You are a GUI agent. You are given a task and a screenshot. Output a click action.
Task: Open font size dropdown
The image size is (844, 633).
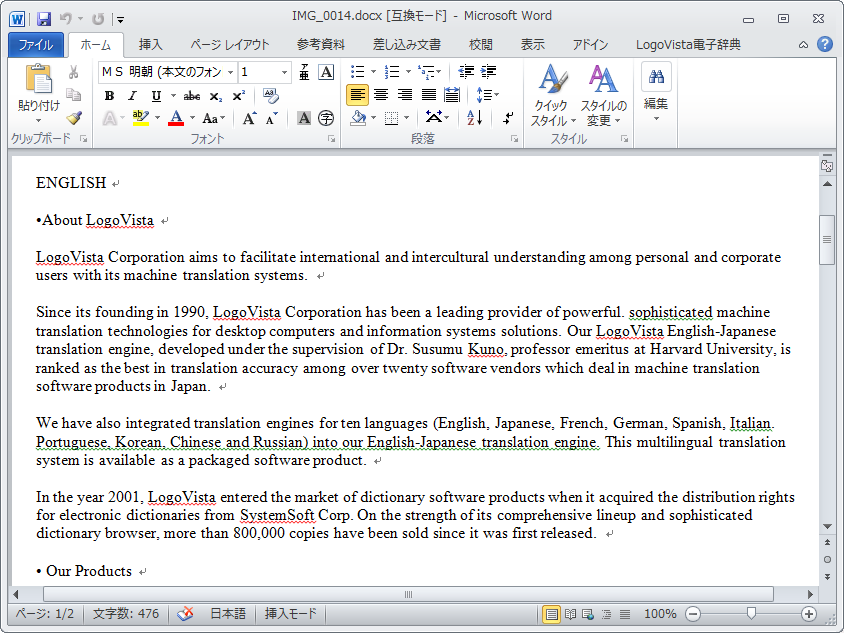tap(284, 72)
